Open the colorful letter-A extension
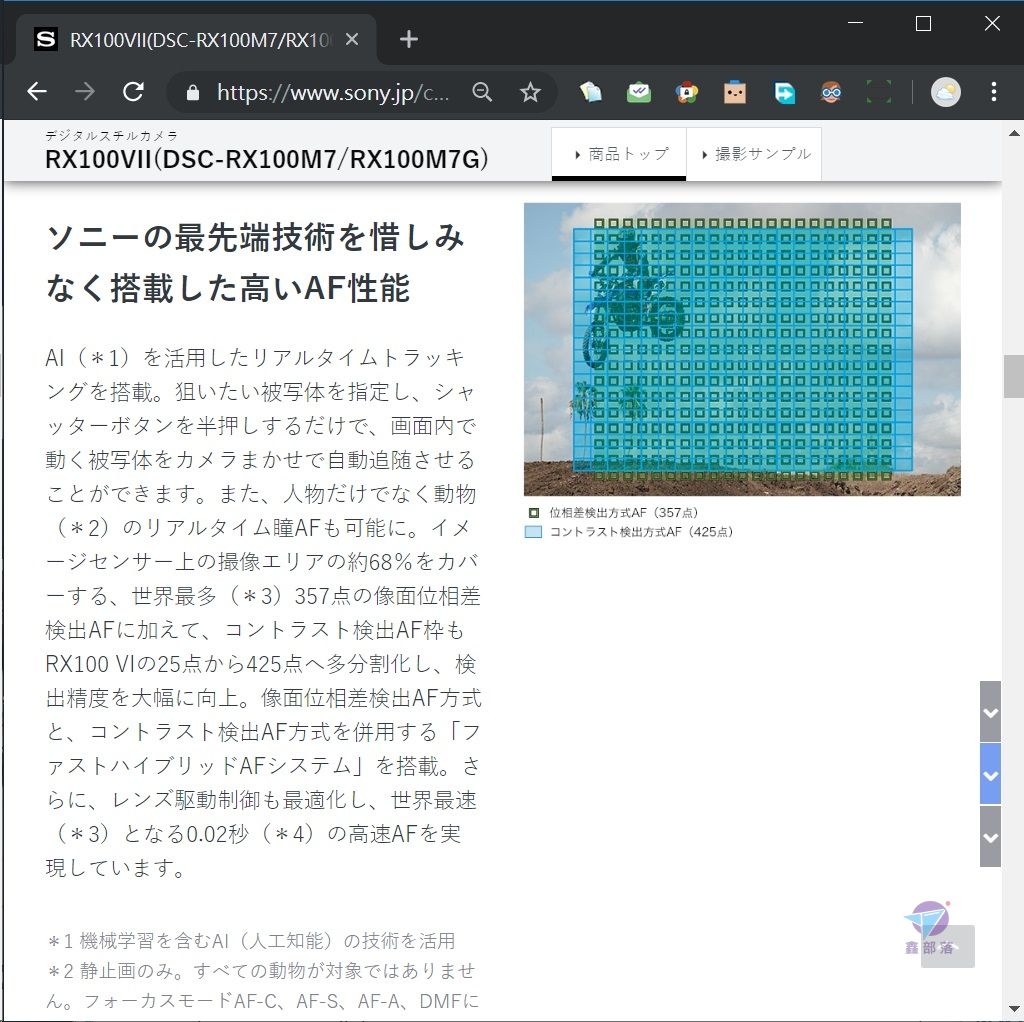 pyautogui.click(x=687, y=92)
